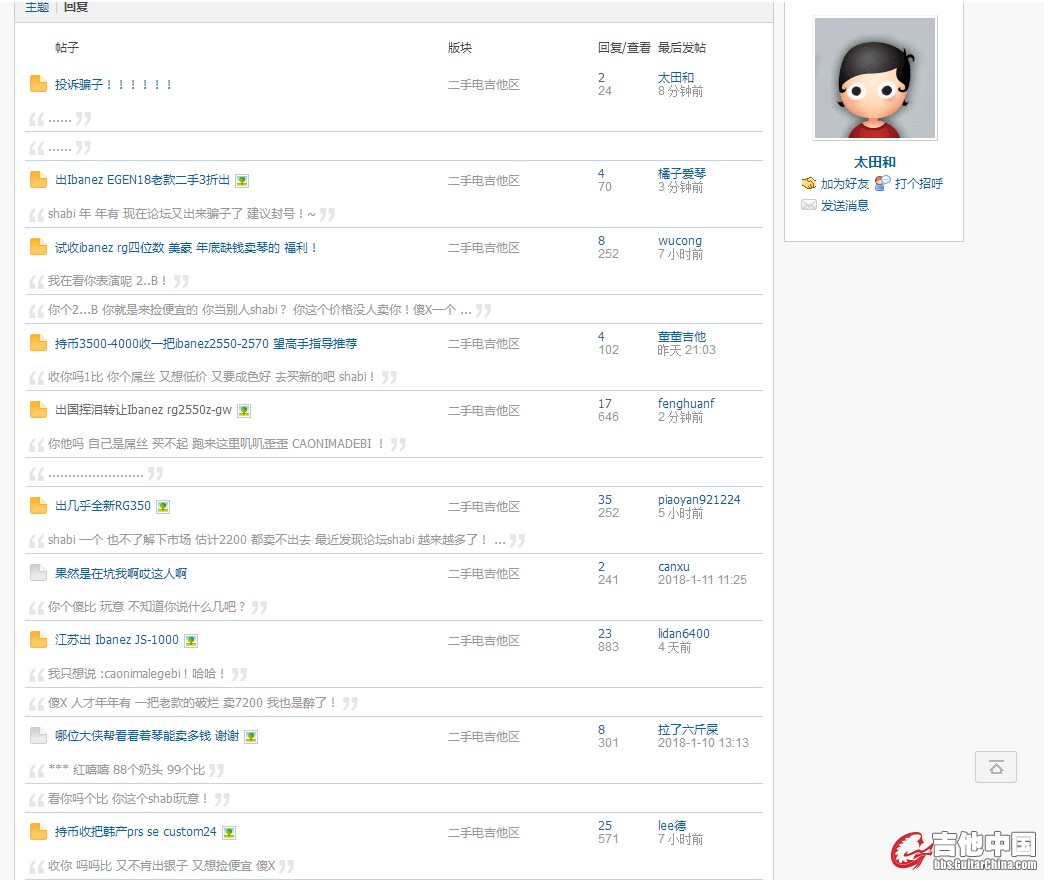Click folder icon beside 江苏出 Ibanez JS-1000
The image size is (1044, 880).
pyautogui.click(x=38, y=640)
